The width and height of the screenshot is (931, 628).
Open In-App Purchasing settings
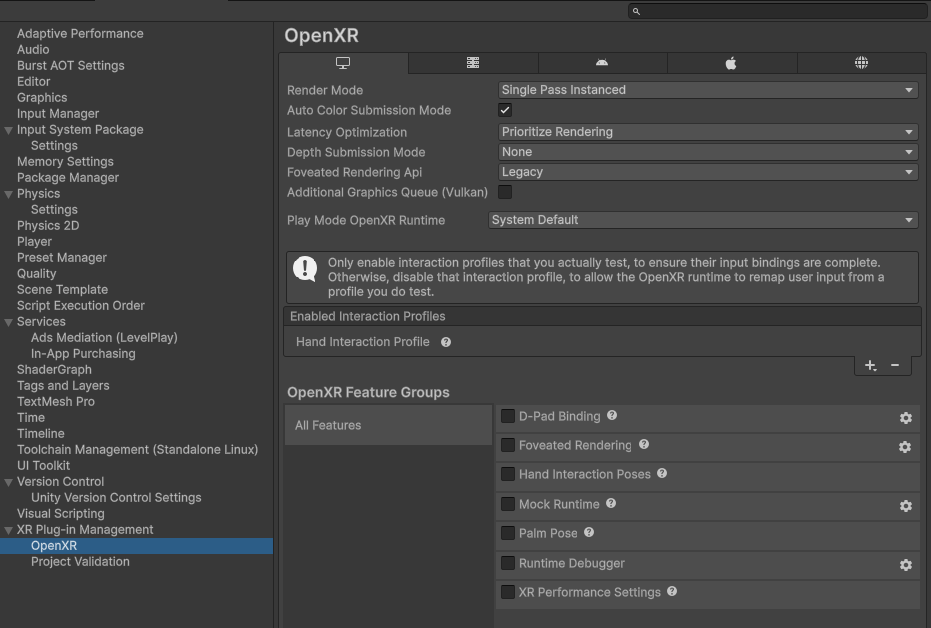coord(83,354)
